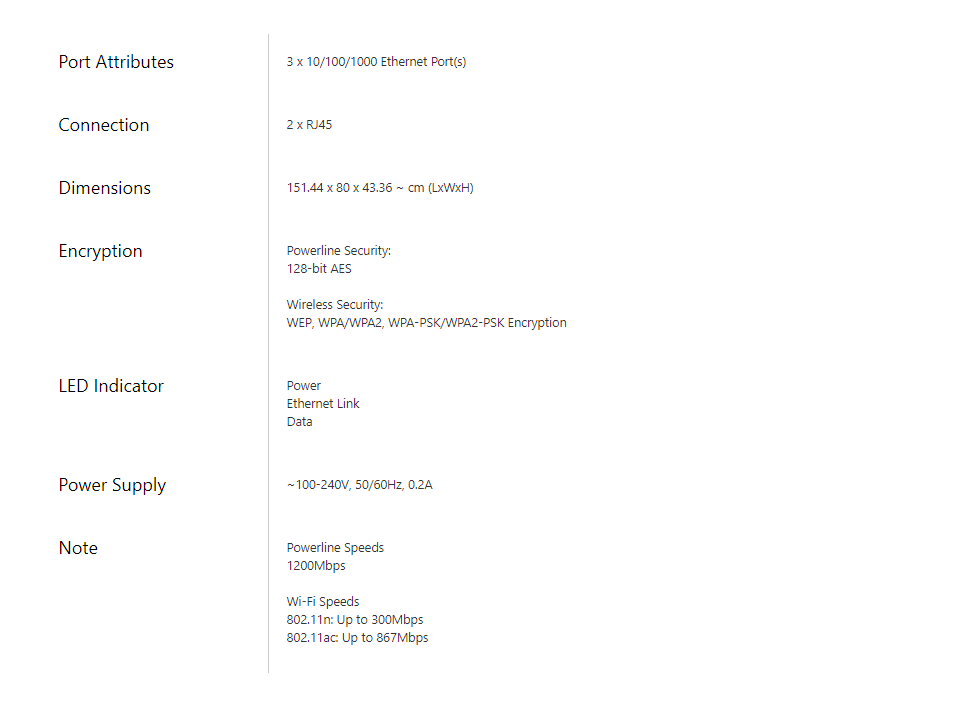The width and height of the screenshot is (960, 707).
Task: Click the Note heading
Action: click(78, 548)
